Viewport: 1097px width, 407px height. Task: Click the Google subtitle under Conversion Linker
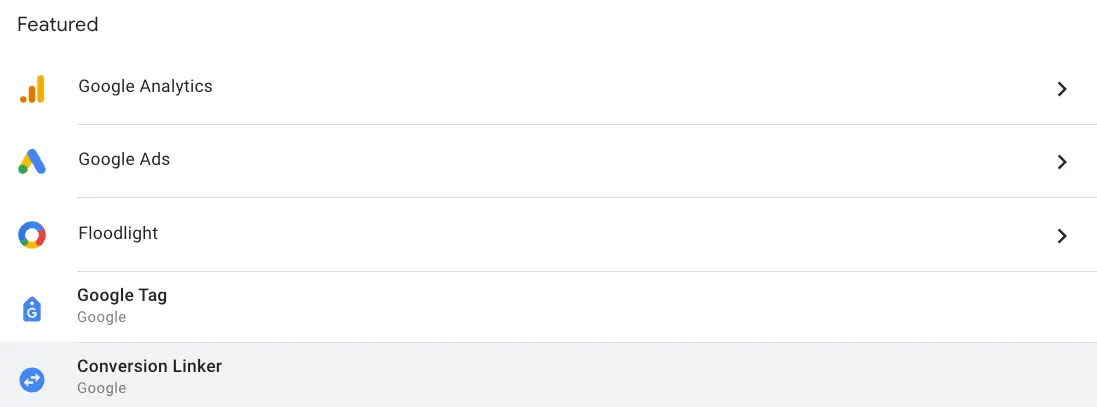(x=101, y=388)
